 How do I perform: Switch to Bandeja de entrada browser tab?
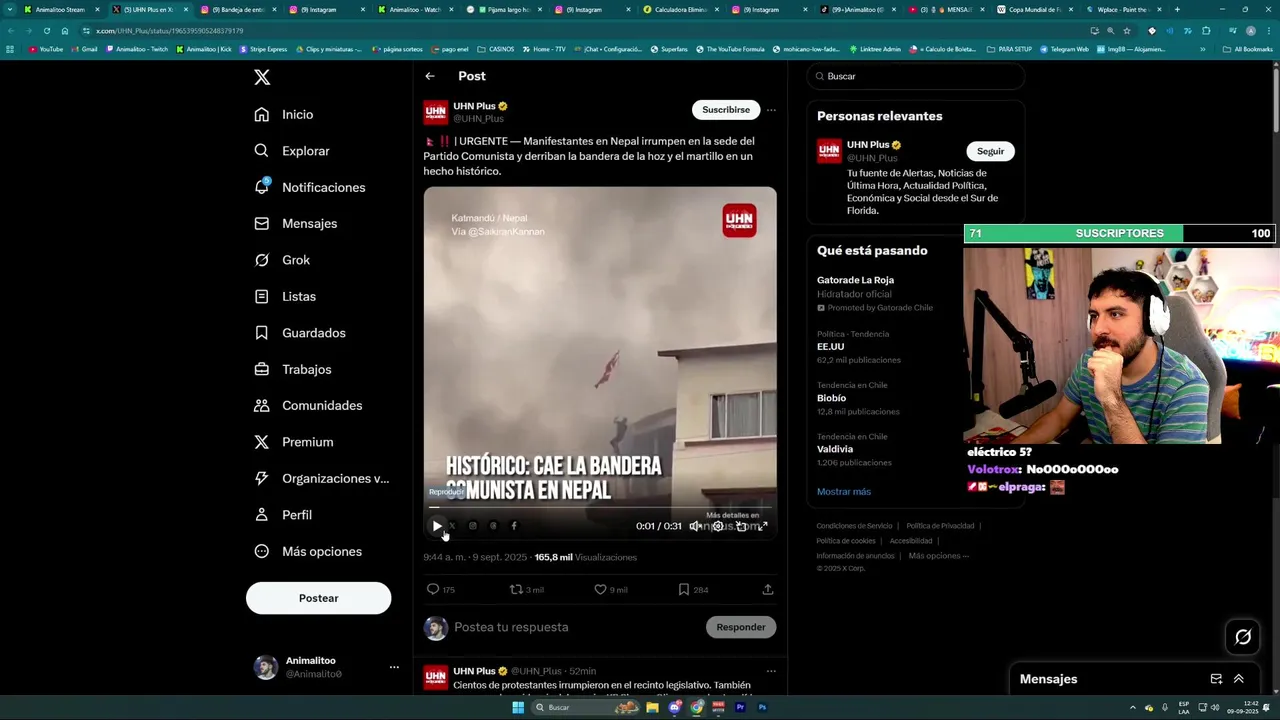(238, 10)
